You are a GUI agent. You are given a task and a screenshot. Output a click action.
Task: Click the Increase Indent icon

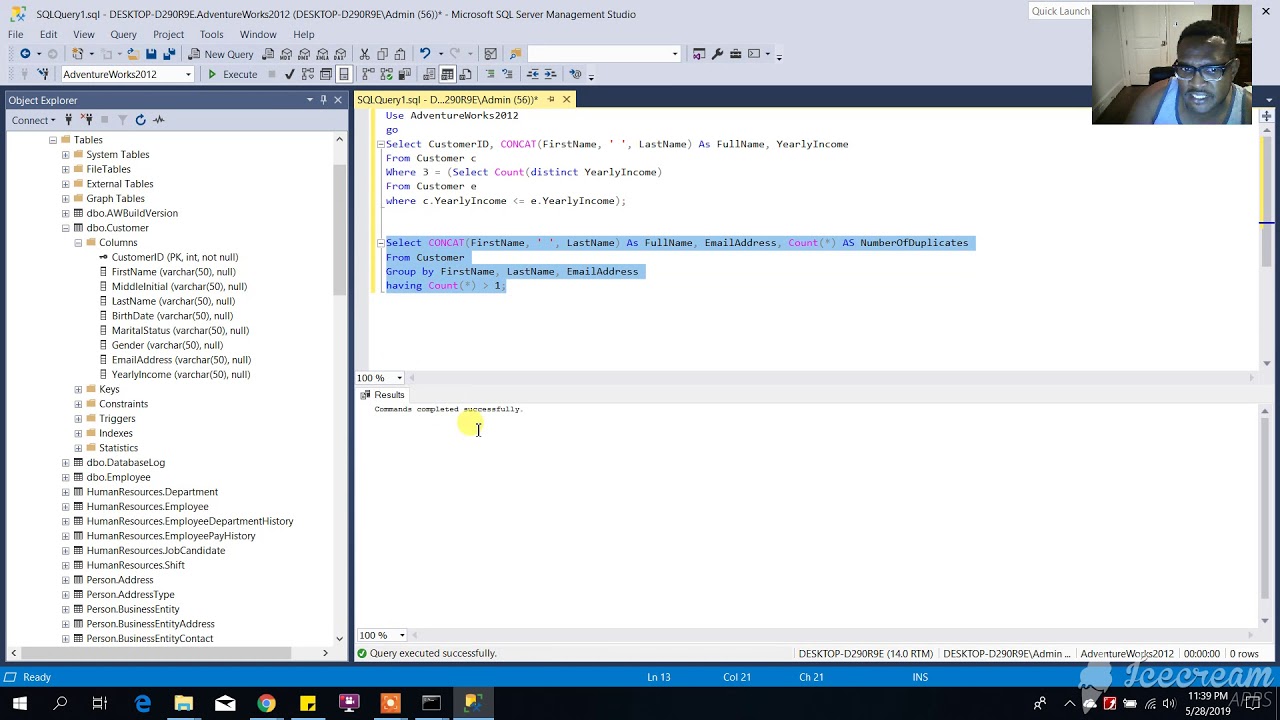(551, 74)
